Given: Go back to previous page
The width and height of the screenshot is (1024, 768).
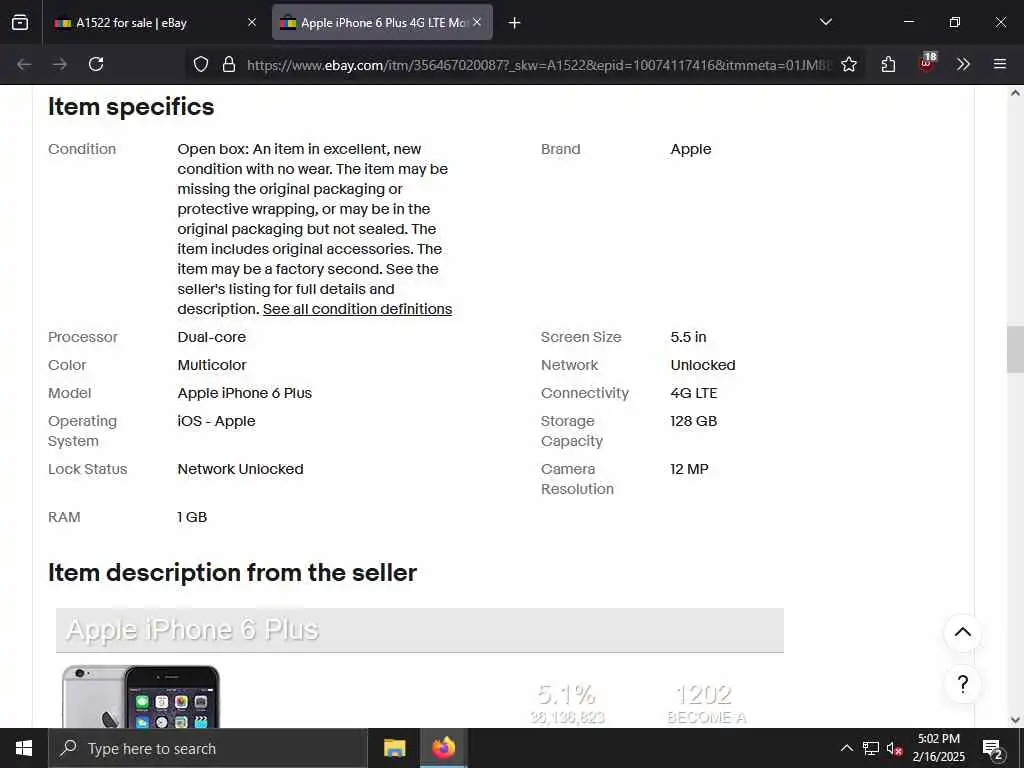Looking at the screenshot, I should coord(24,64).
